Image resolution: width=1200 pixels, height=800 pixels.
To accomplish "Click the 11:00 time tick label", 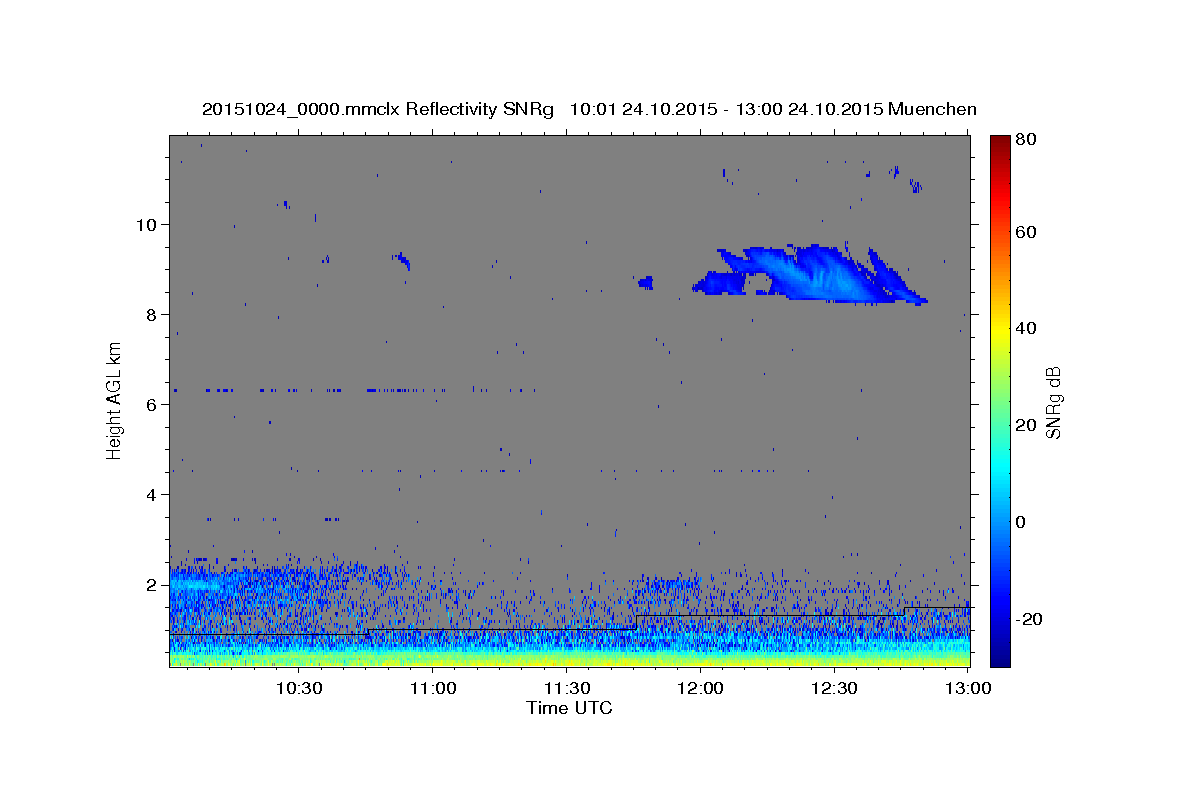I will tap(433, 688).
